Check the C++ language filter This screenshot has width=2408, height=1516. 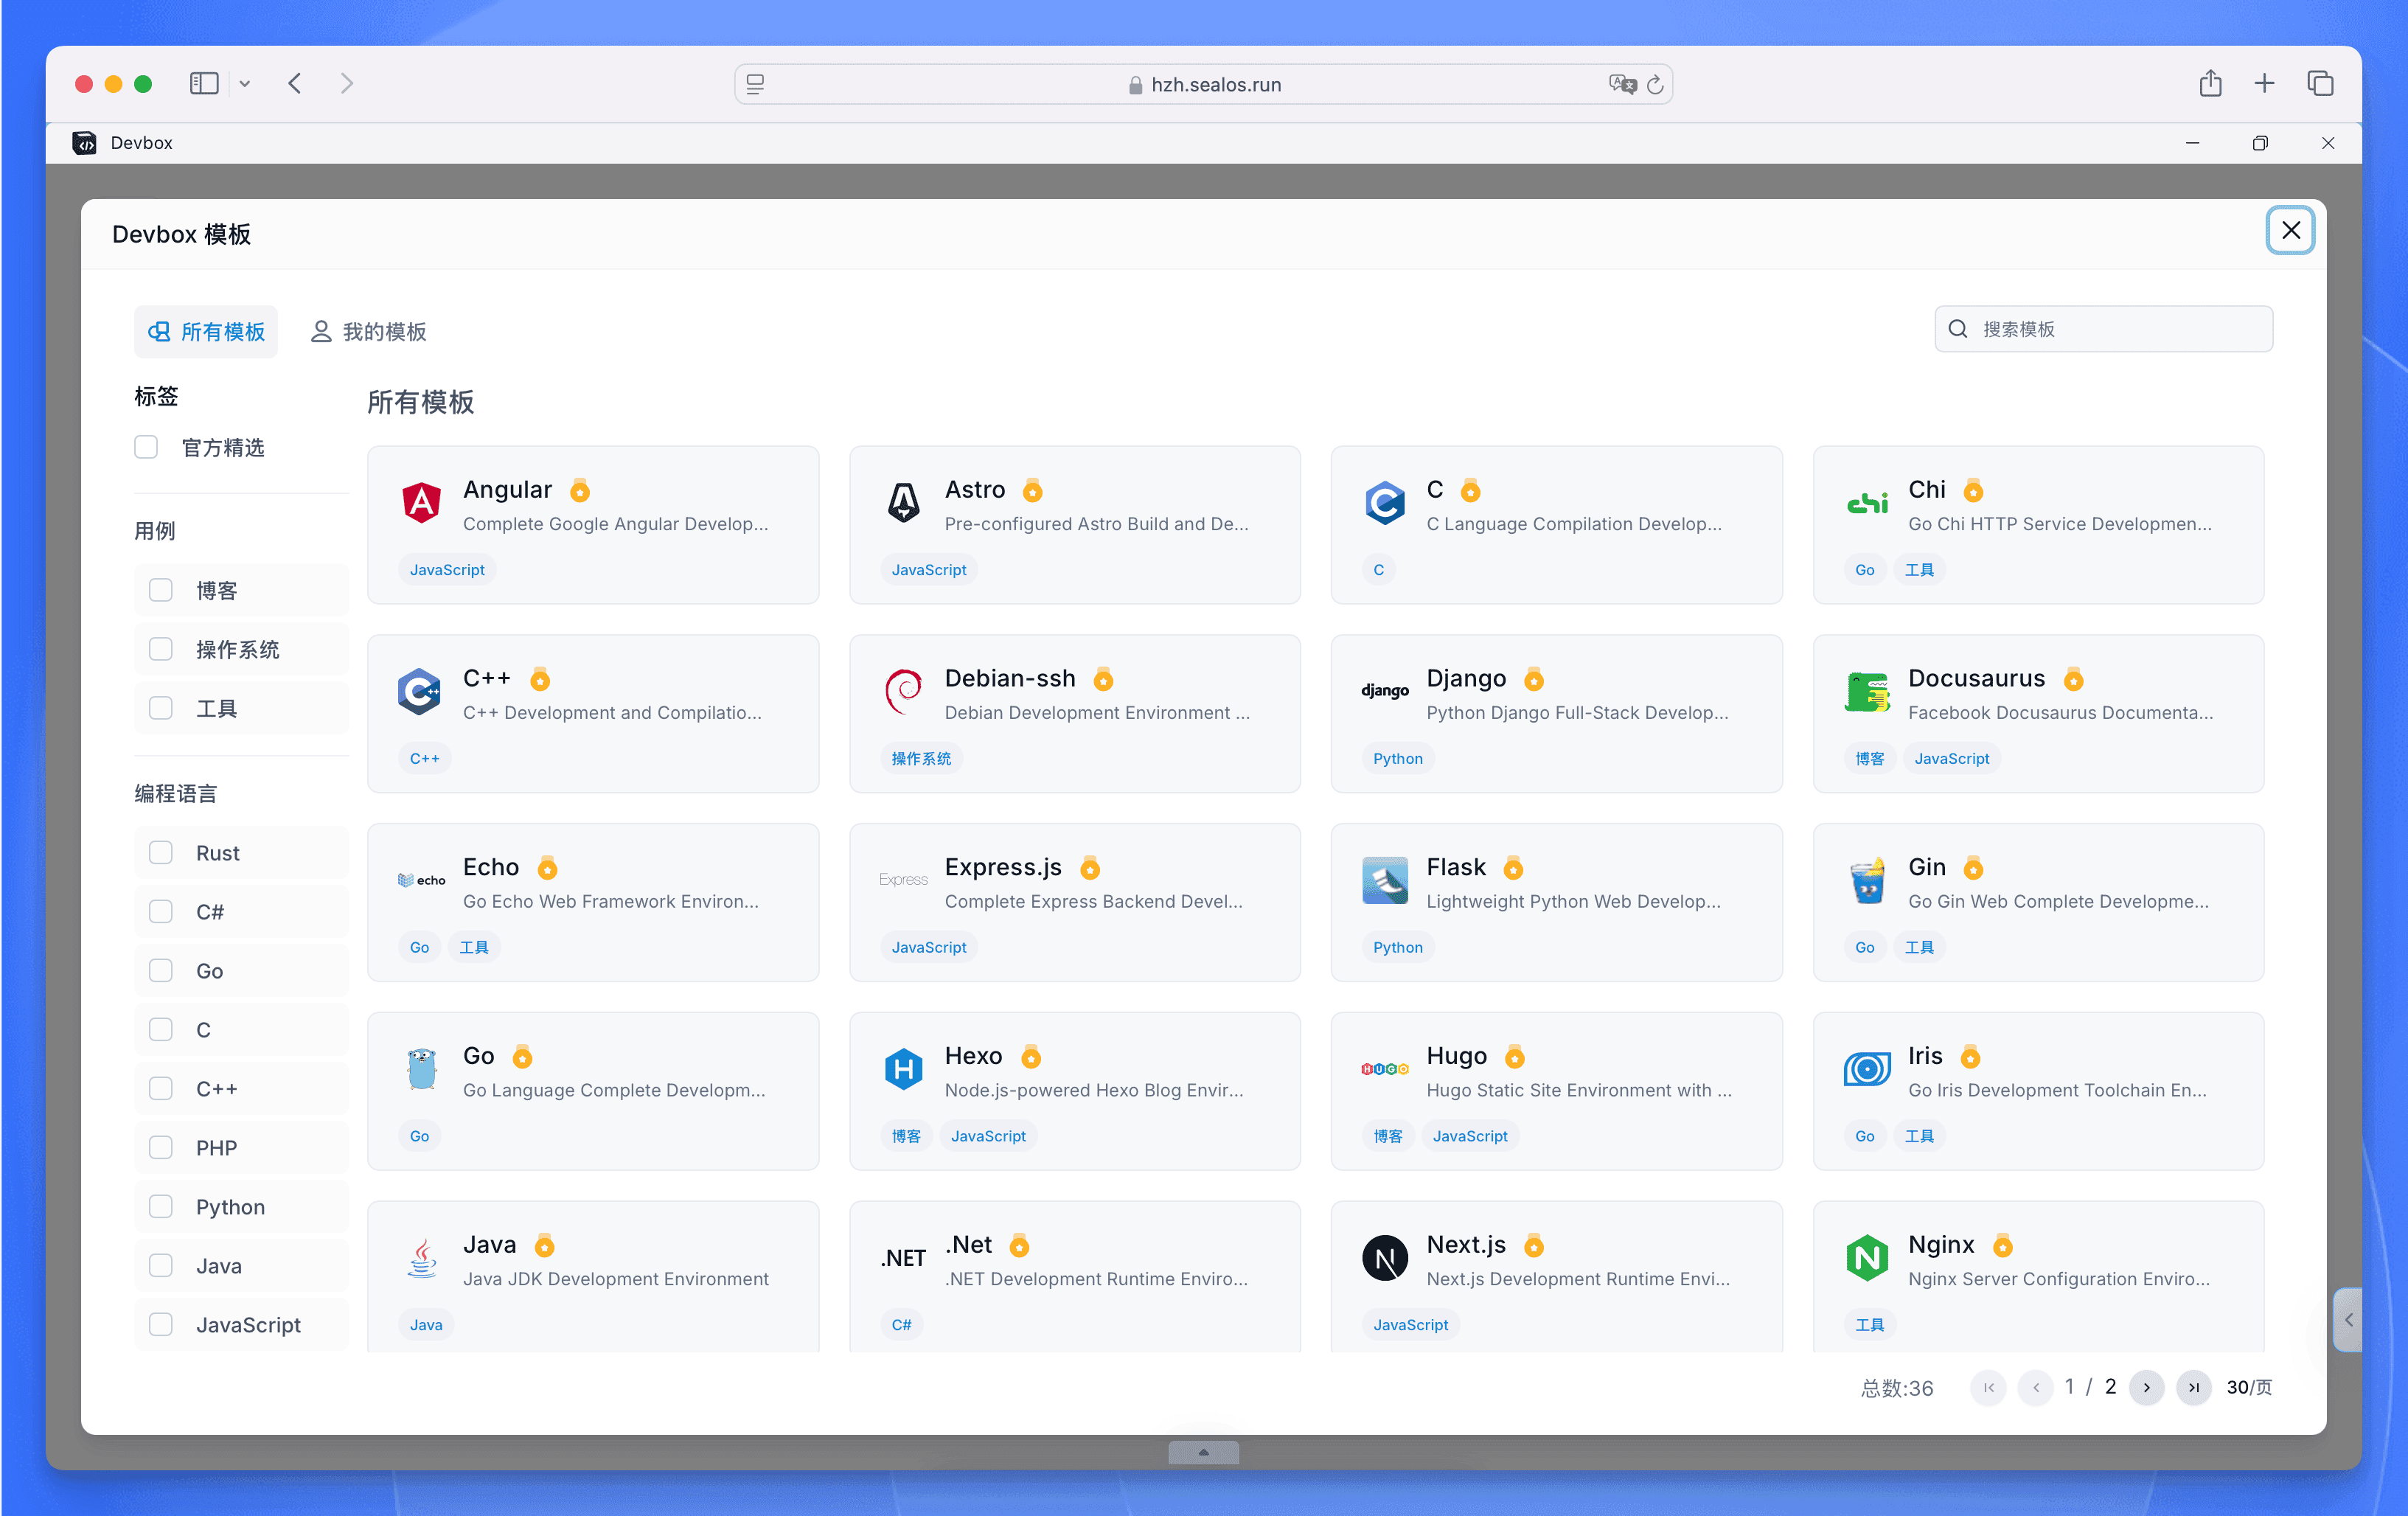pos(160,1088)
